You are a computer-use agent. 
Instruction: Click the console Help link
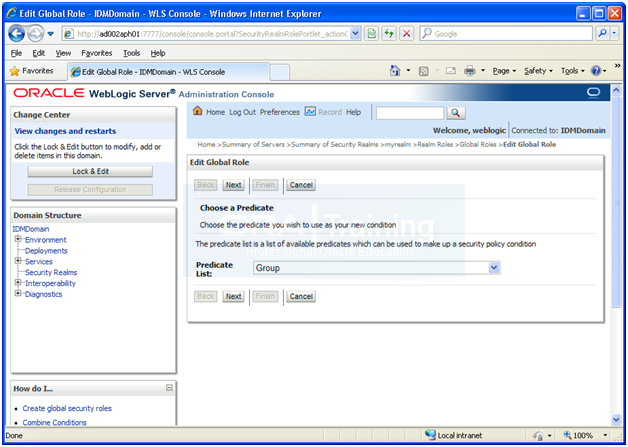tap(353, 112)
